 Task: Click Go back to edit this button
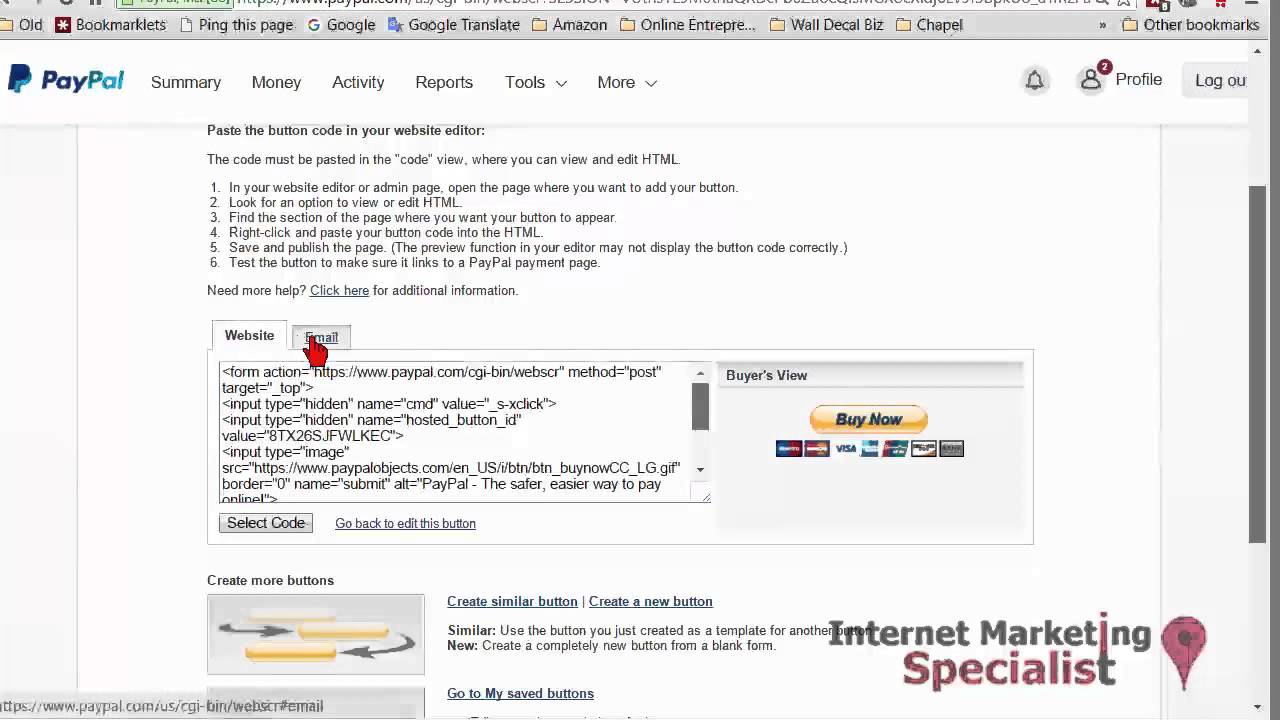click(405, 523)
